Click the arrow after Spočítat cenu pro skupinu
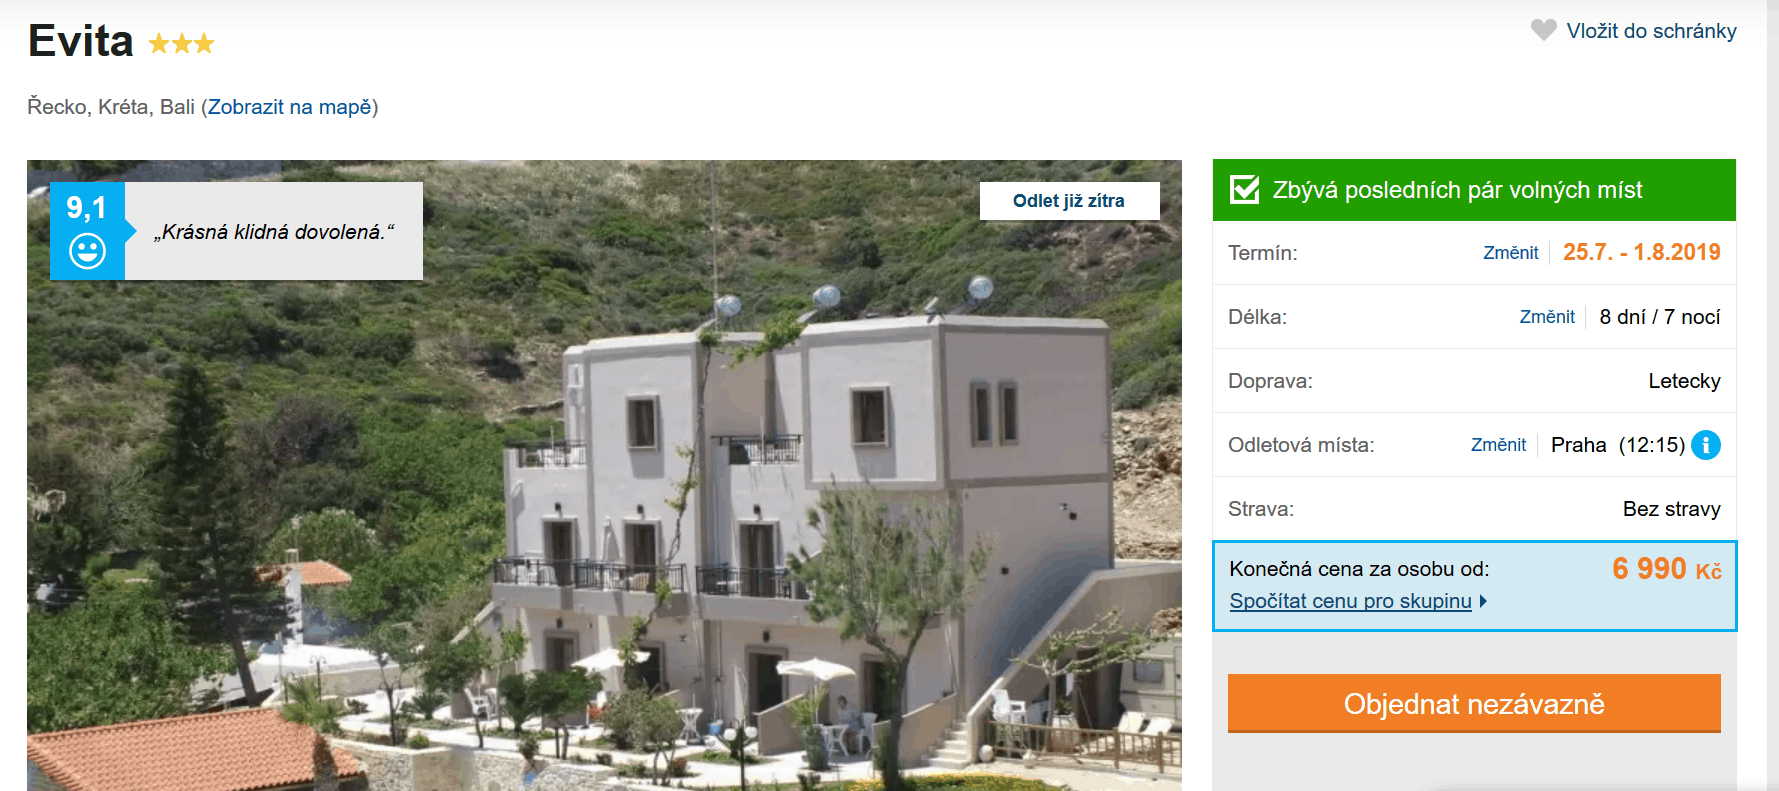The height and width of the screenshot is (791, 1779). point(1483,601)
